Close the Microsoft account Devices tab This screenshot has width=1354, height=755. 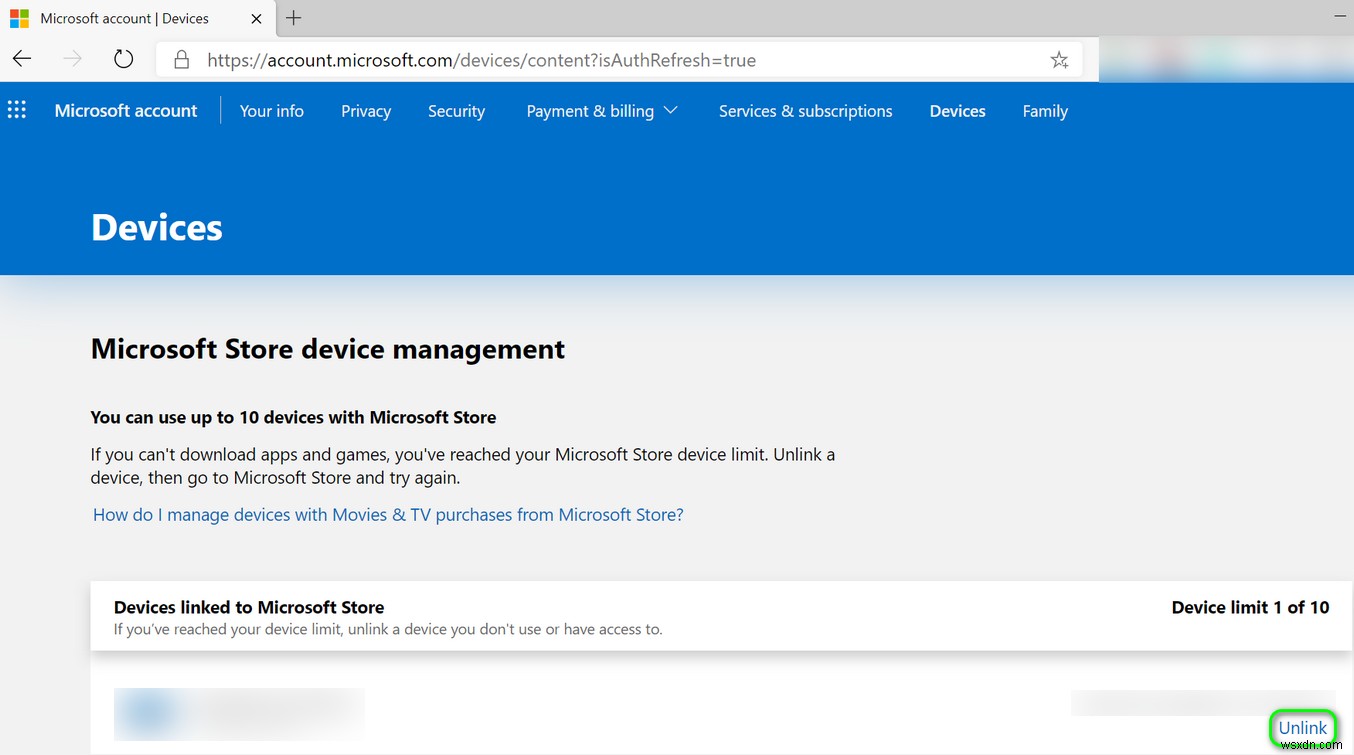(x=256, y=18)
